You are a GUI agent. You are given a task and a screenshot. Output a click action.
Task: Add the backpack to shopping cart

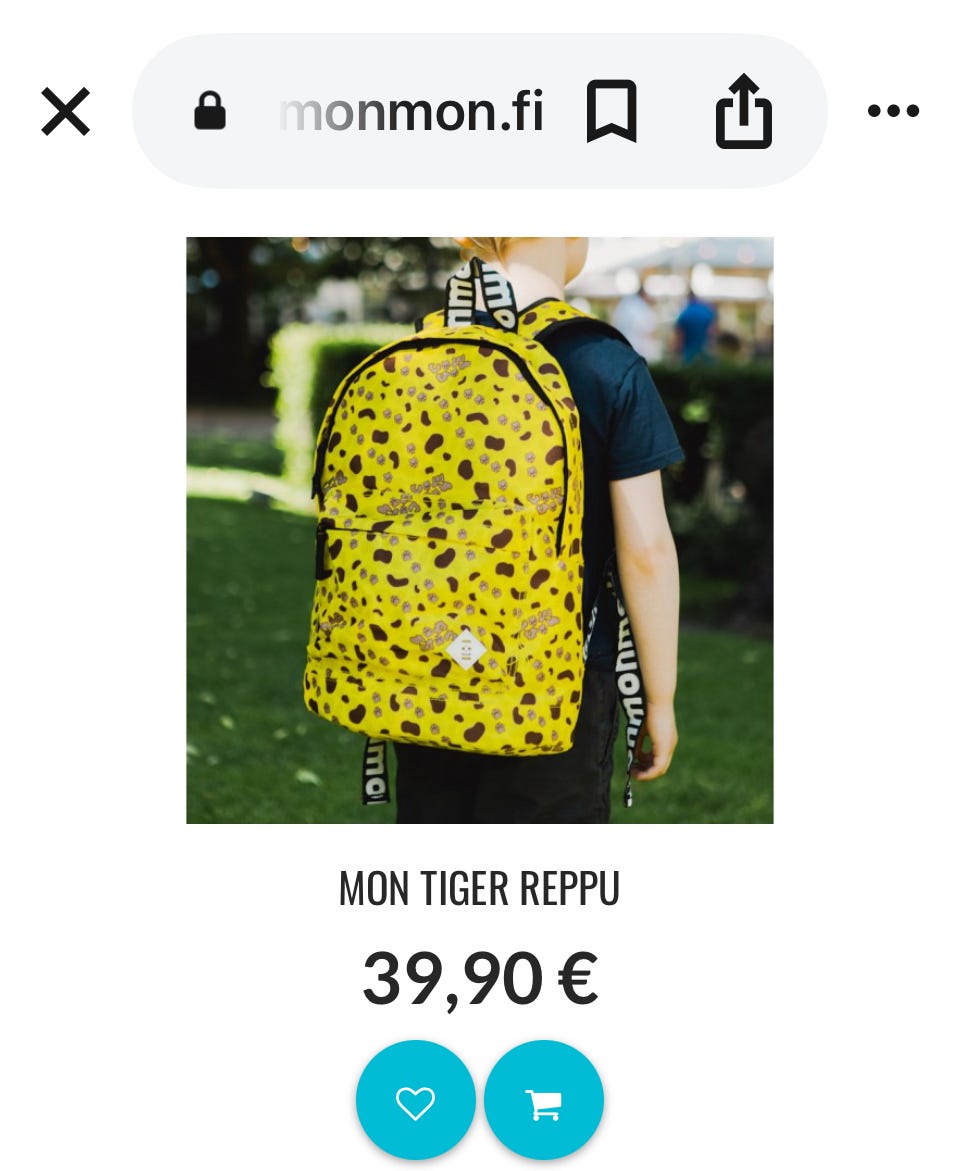544,1099
